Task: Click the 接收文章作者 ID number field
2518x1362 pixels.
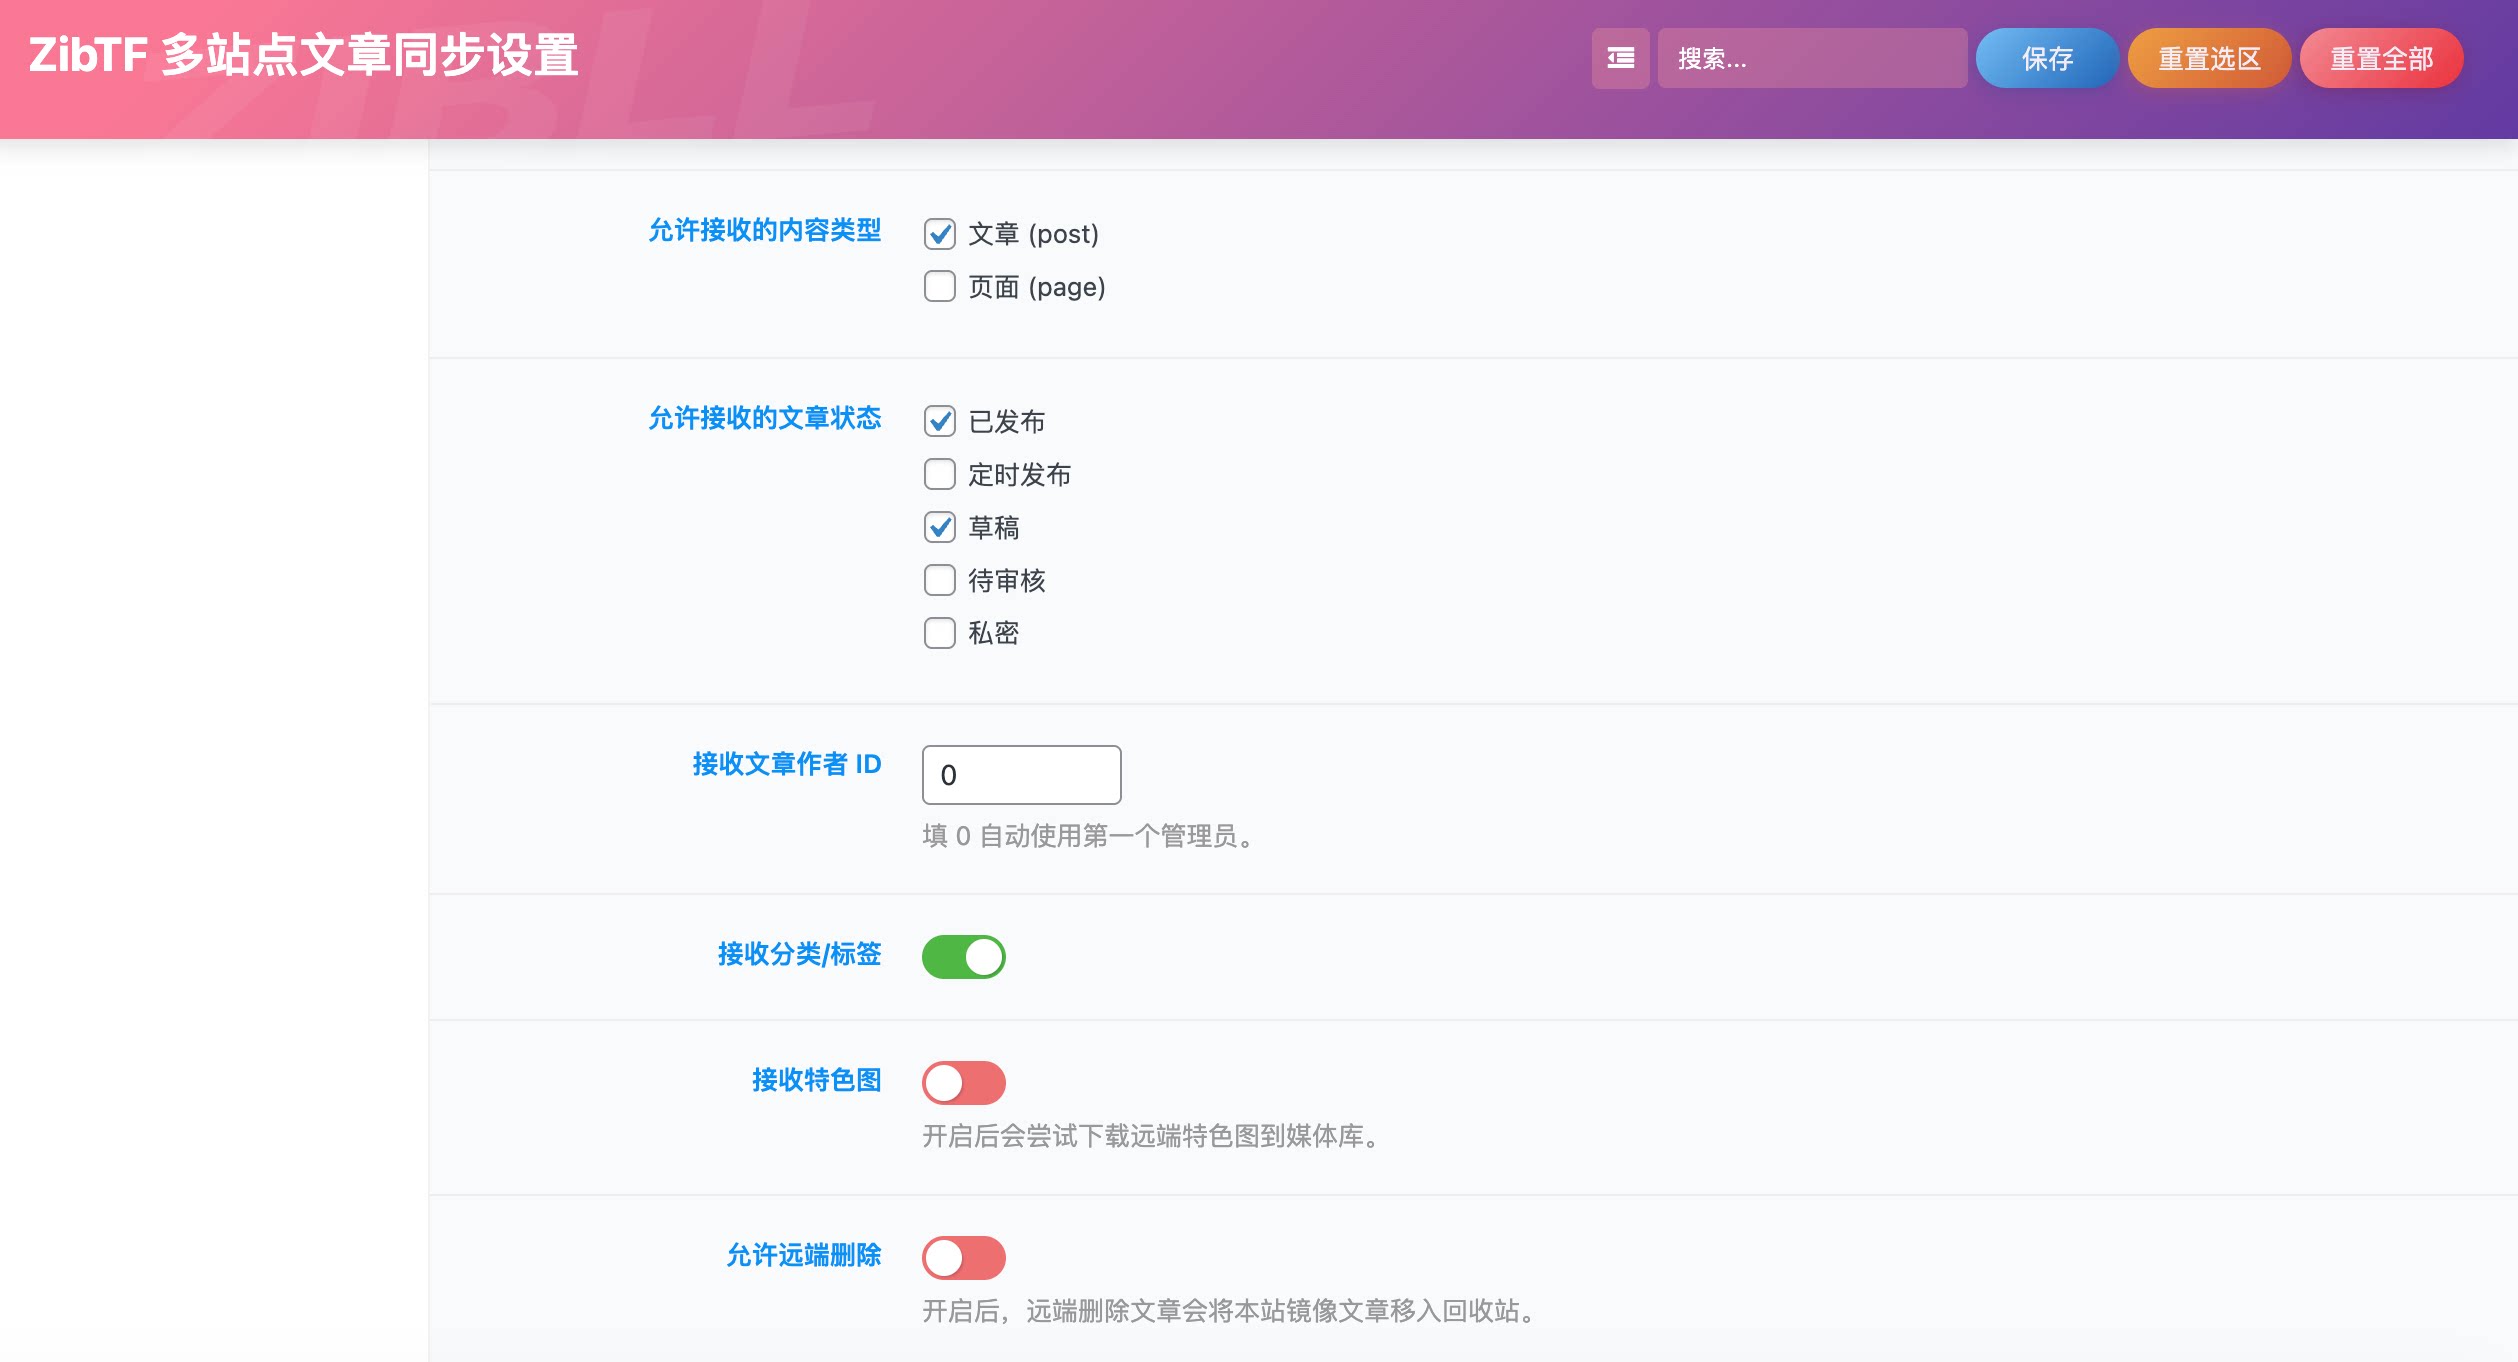Action: pos(1020,774)
